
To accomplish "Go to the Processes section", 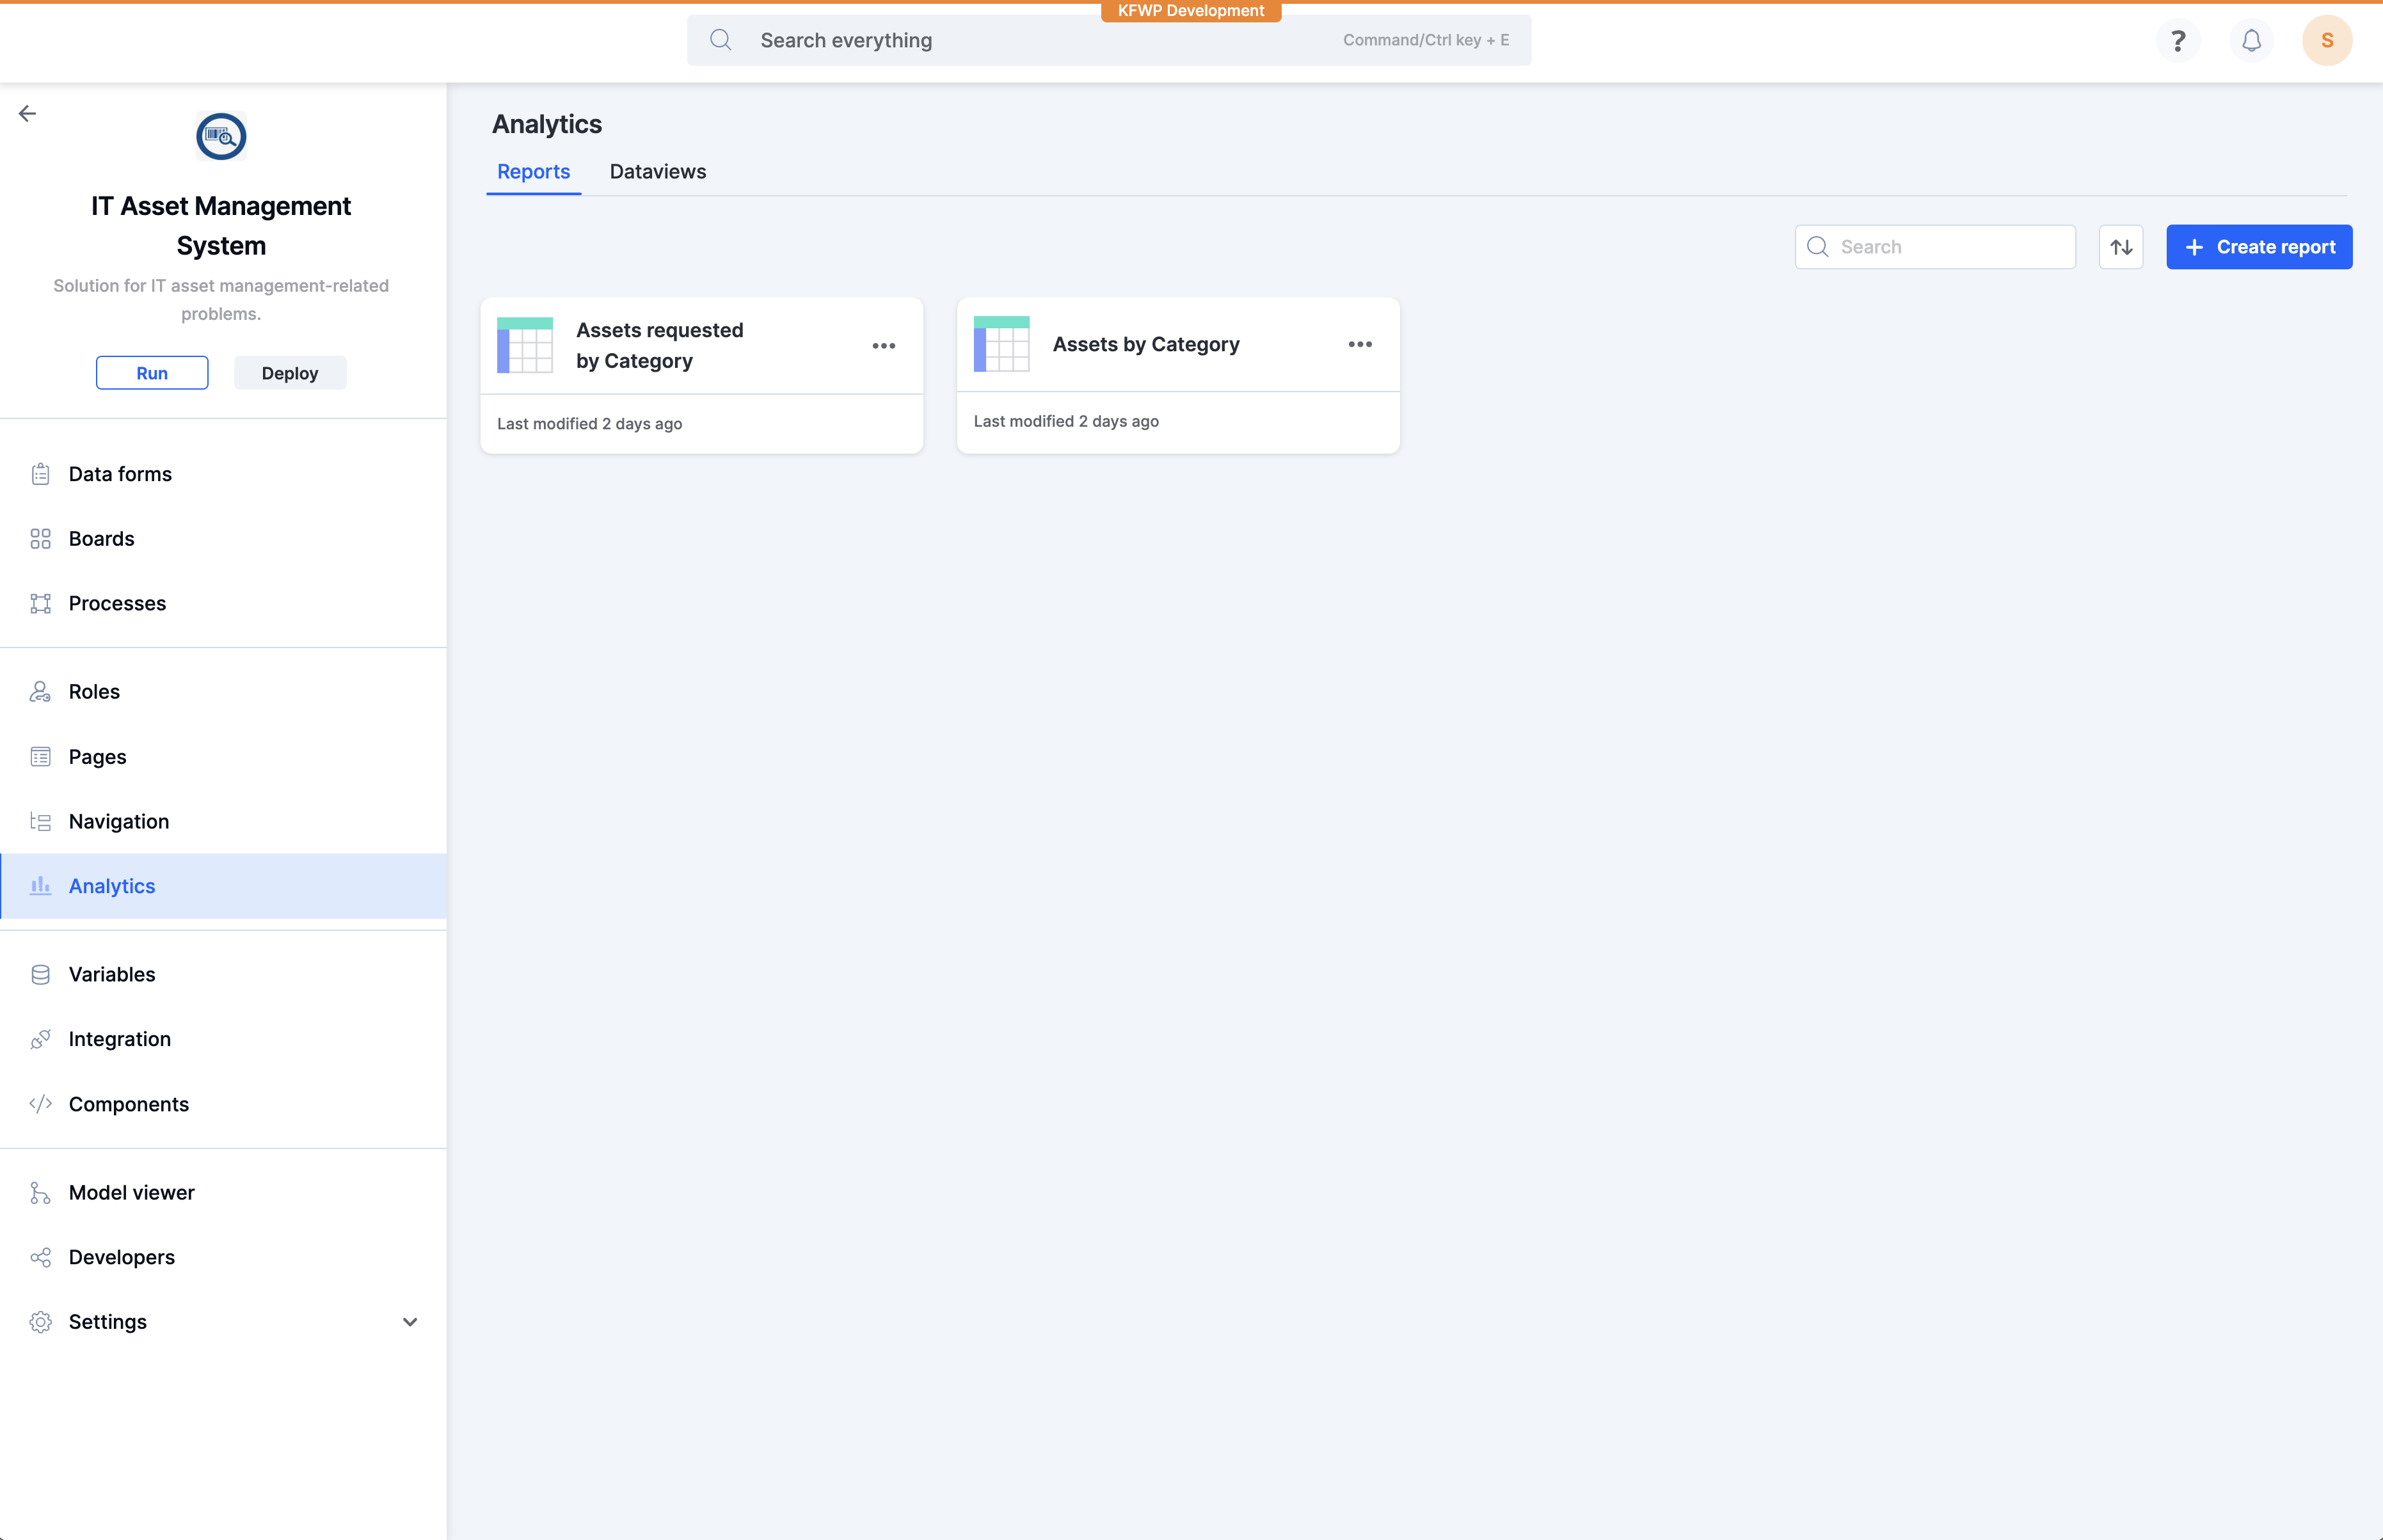I will point(224,604).
